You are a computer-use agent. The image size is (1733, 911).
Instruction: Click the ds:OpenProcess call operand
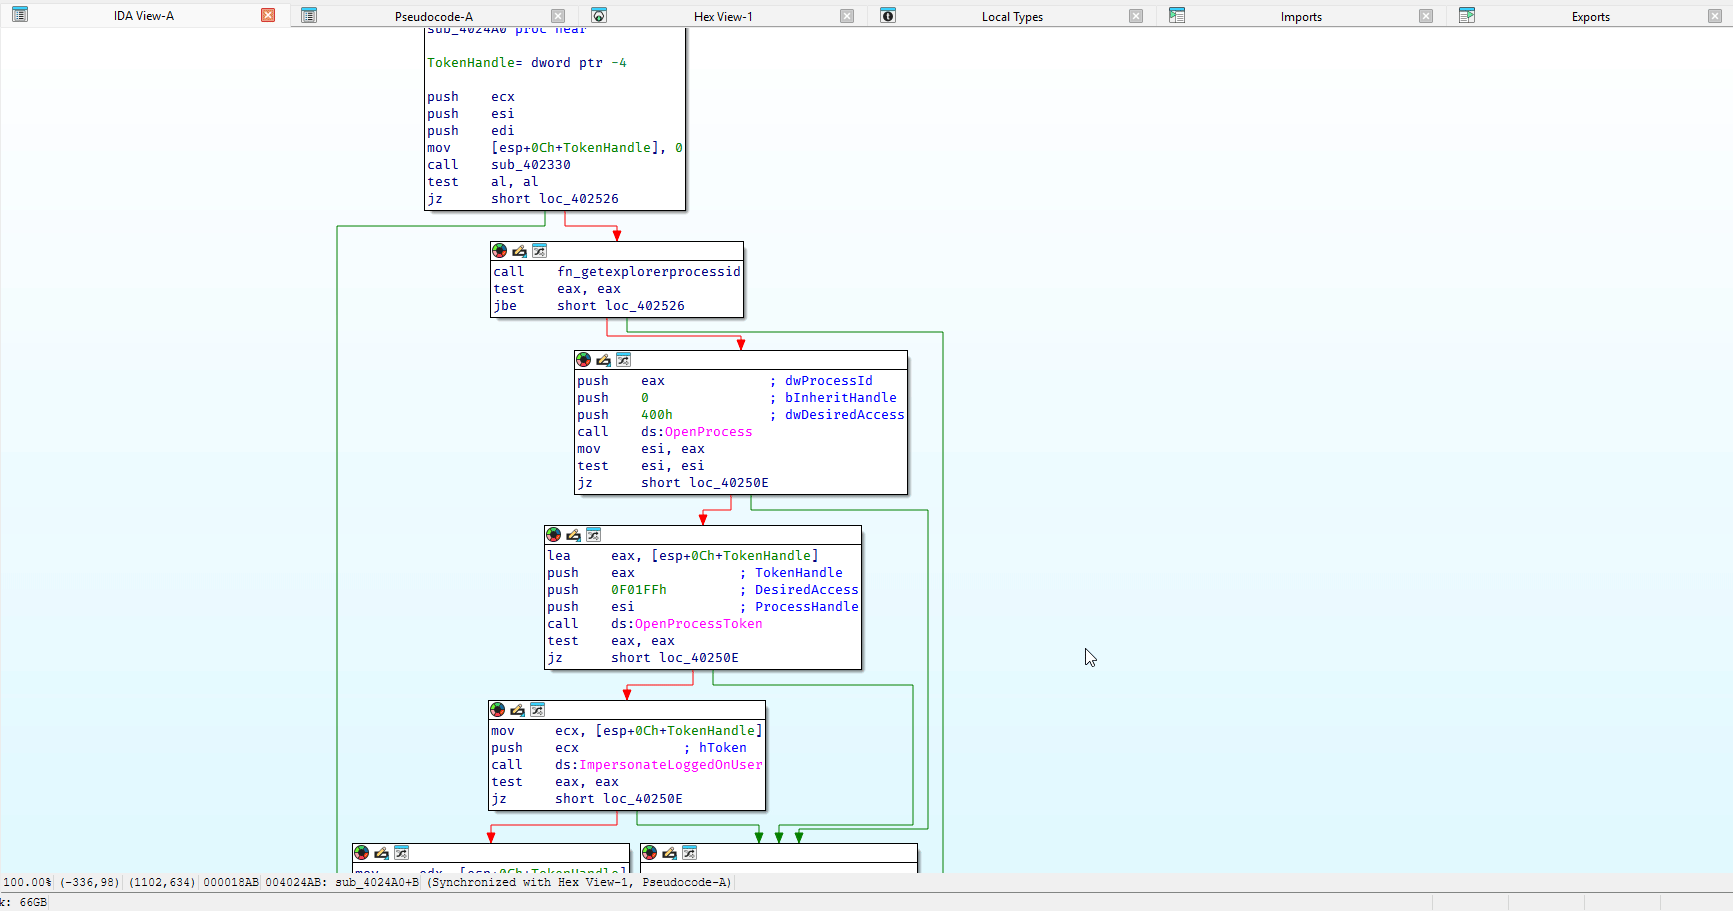click(x=697, y=432)
